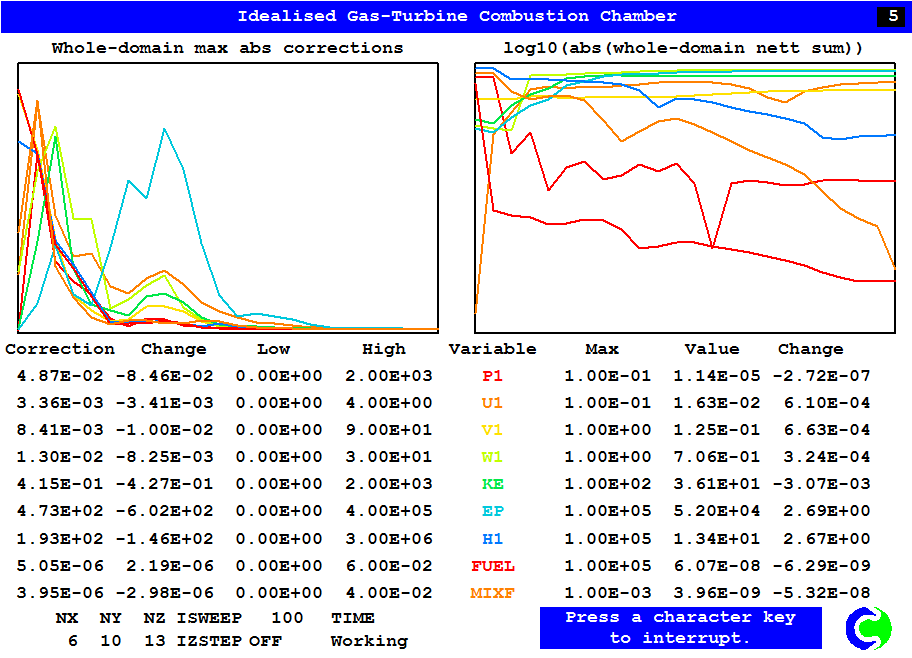Click inside the max abs corrections plot
The image size is (912, 658).
tap(228, 197)
